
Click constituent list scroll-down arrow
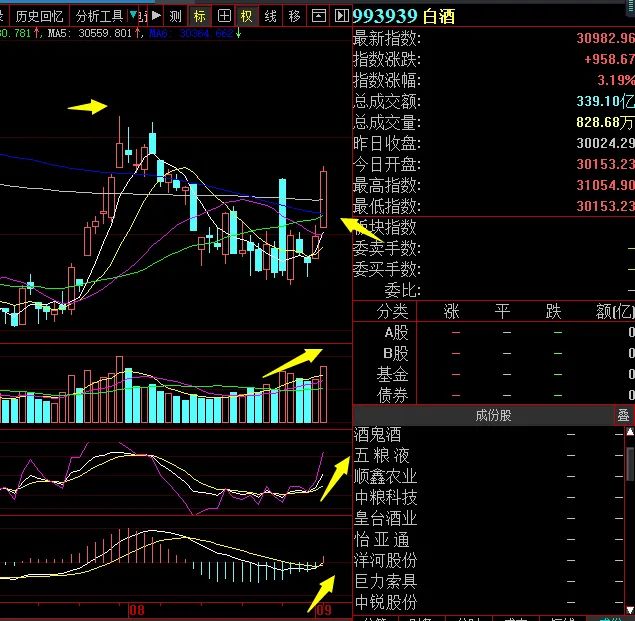[x=630, y=610]
